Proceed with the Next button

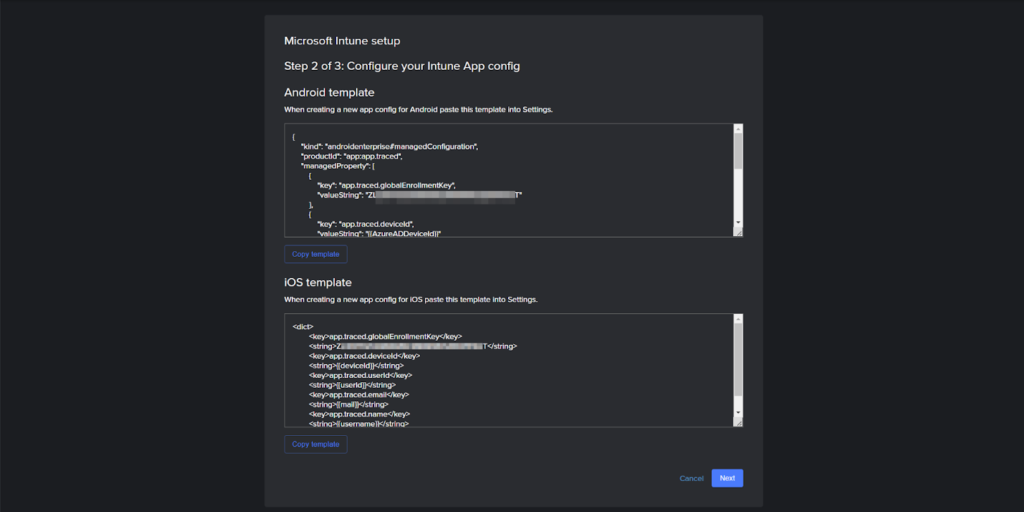click(x=727, y=478)
